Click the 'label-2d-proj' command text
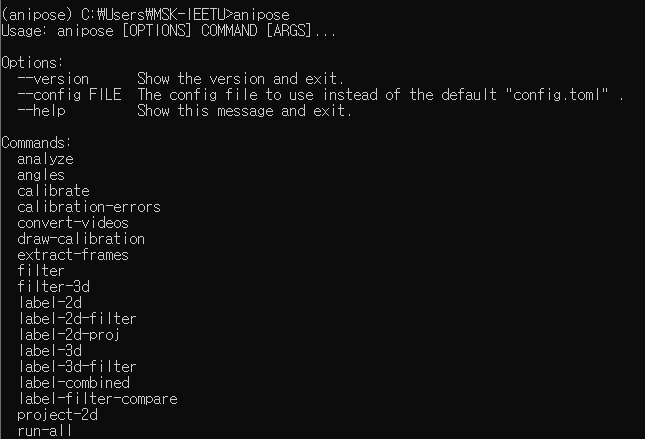The width and height of the screenshot is (645, 439). (69, 335)
